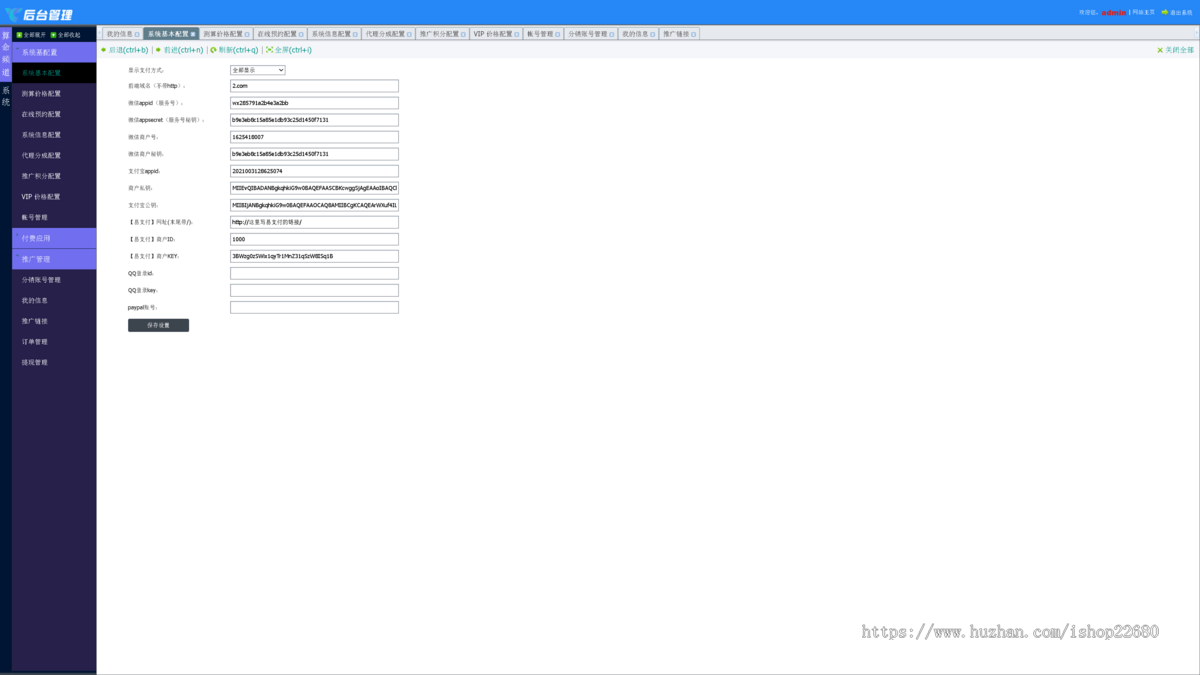The height and width of the screenshot is (675, 1200).
Task: Switch to the 分销账号管理 tab
Action: [590, 34]
